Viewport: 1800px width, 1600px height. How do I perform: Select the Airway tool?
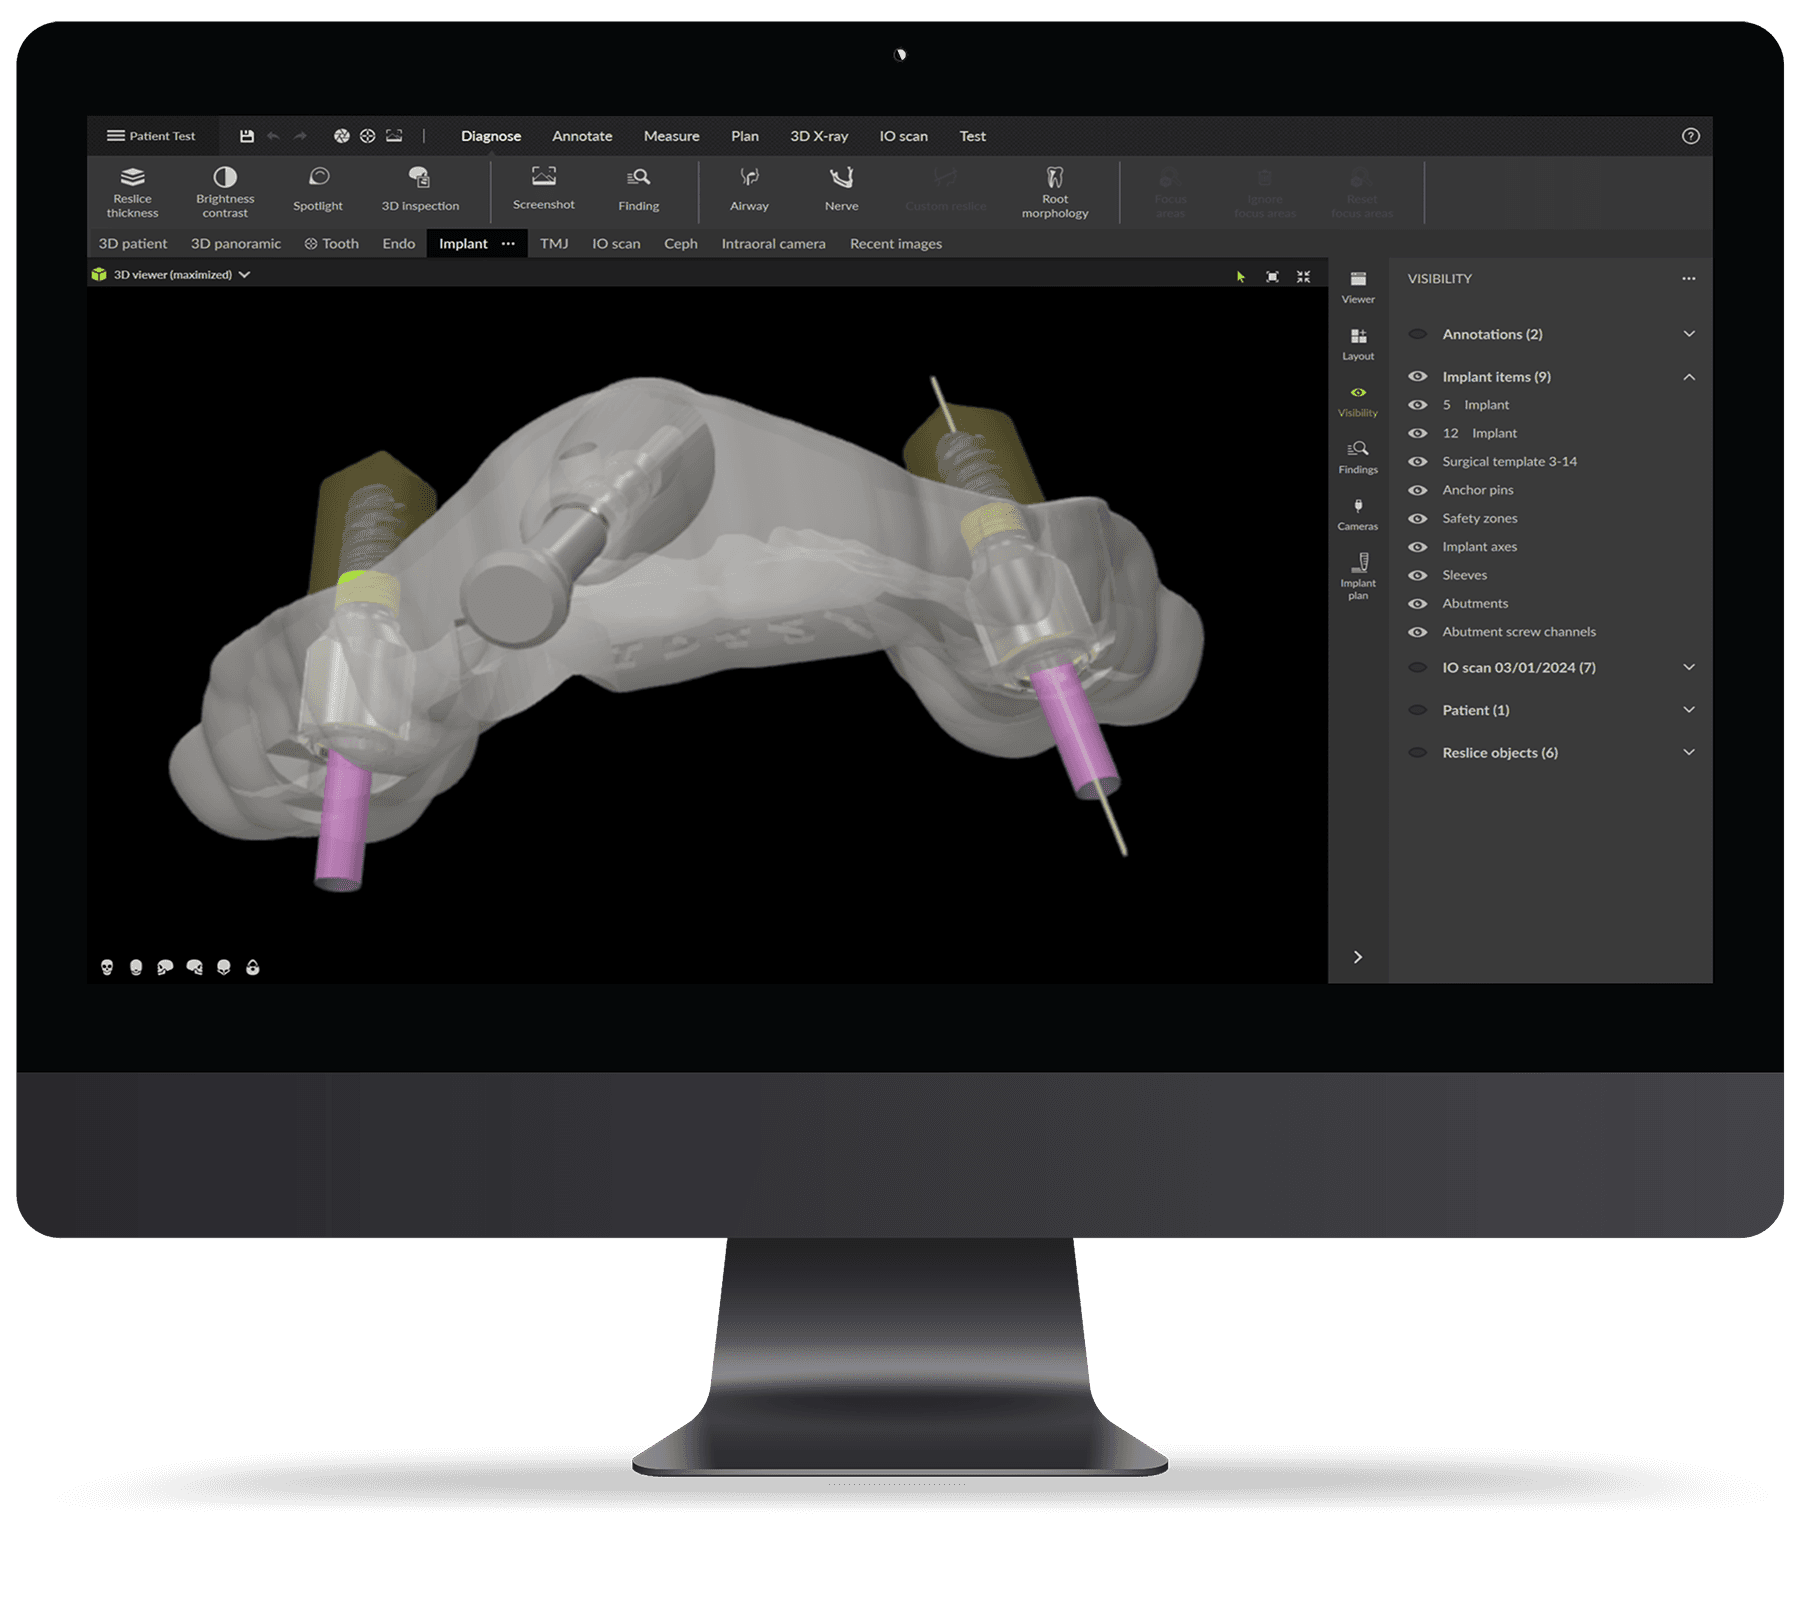pyautogui.click(x=749, y=189)
